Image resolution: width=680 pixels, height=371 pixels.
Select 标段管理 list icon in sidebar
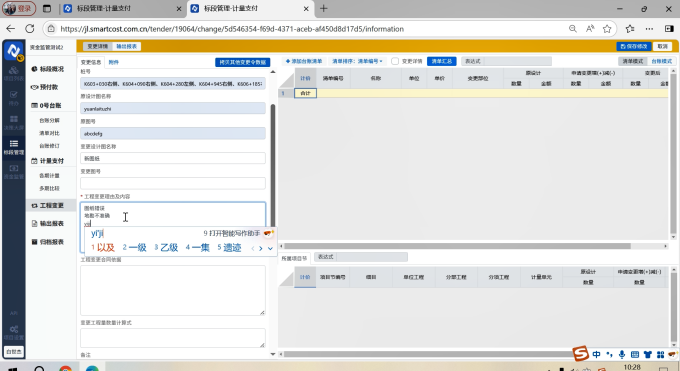(13, 147)
